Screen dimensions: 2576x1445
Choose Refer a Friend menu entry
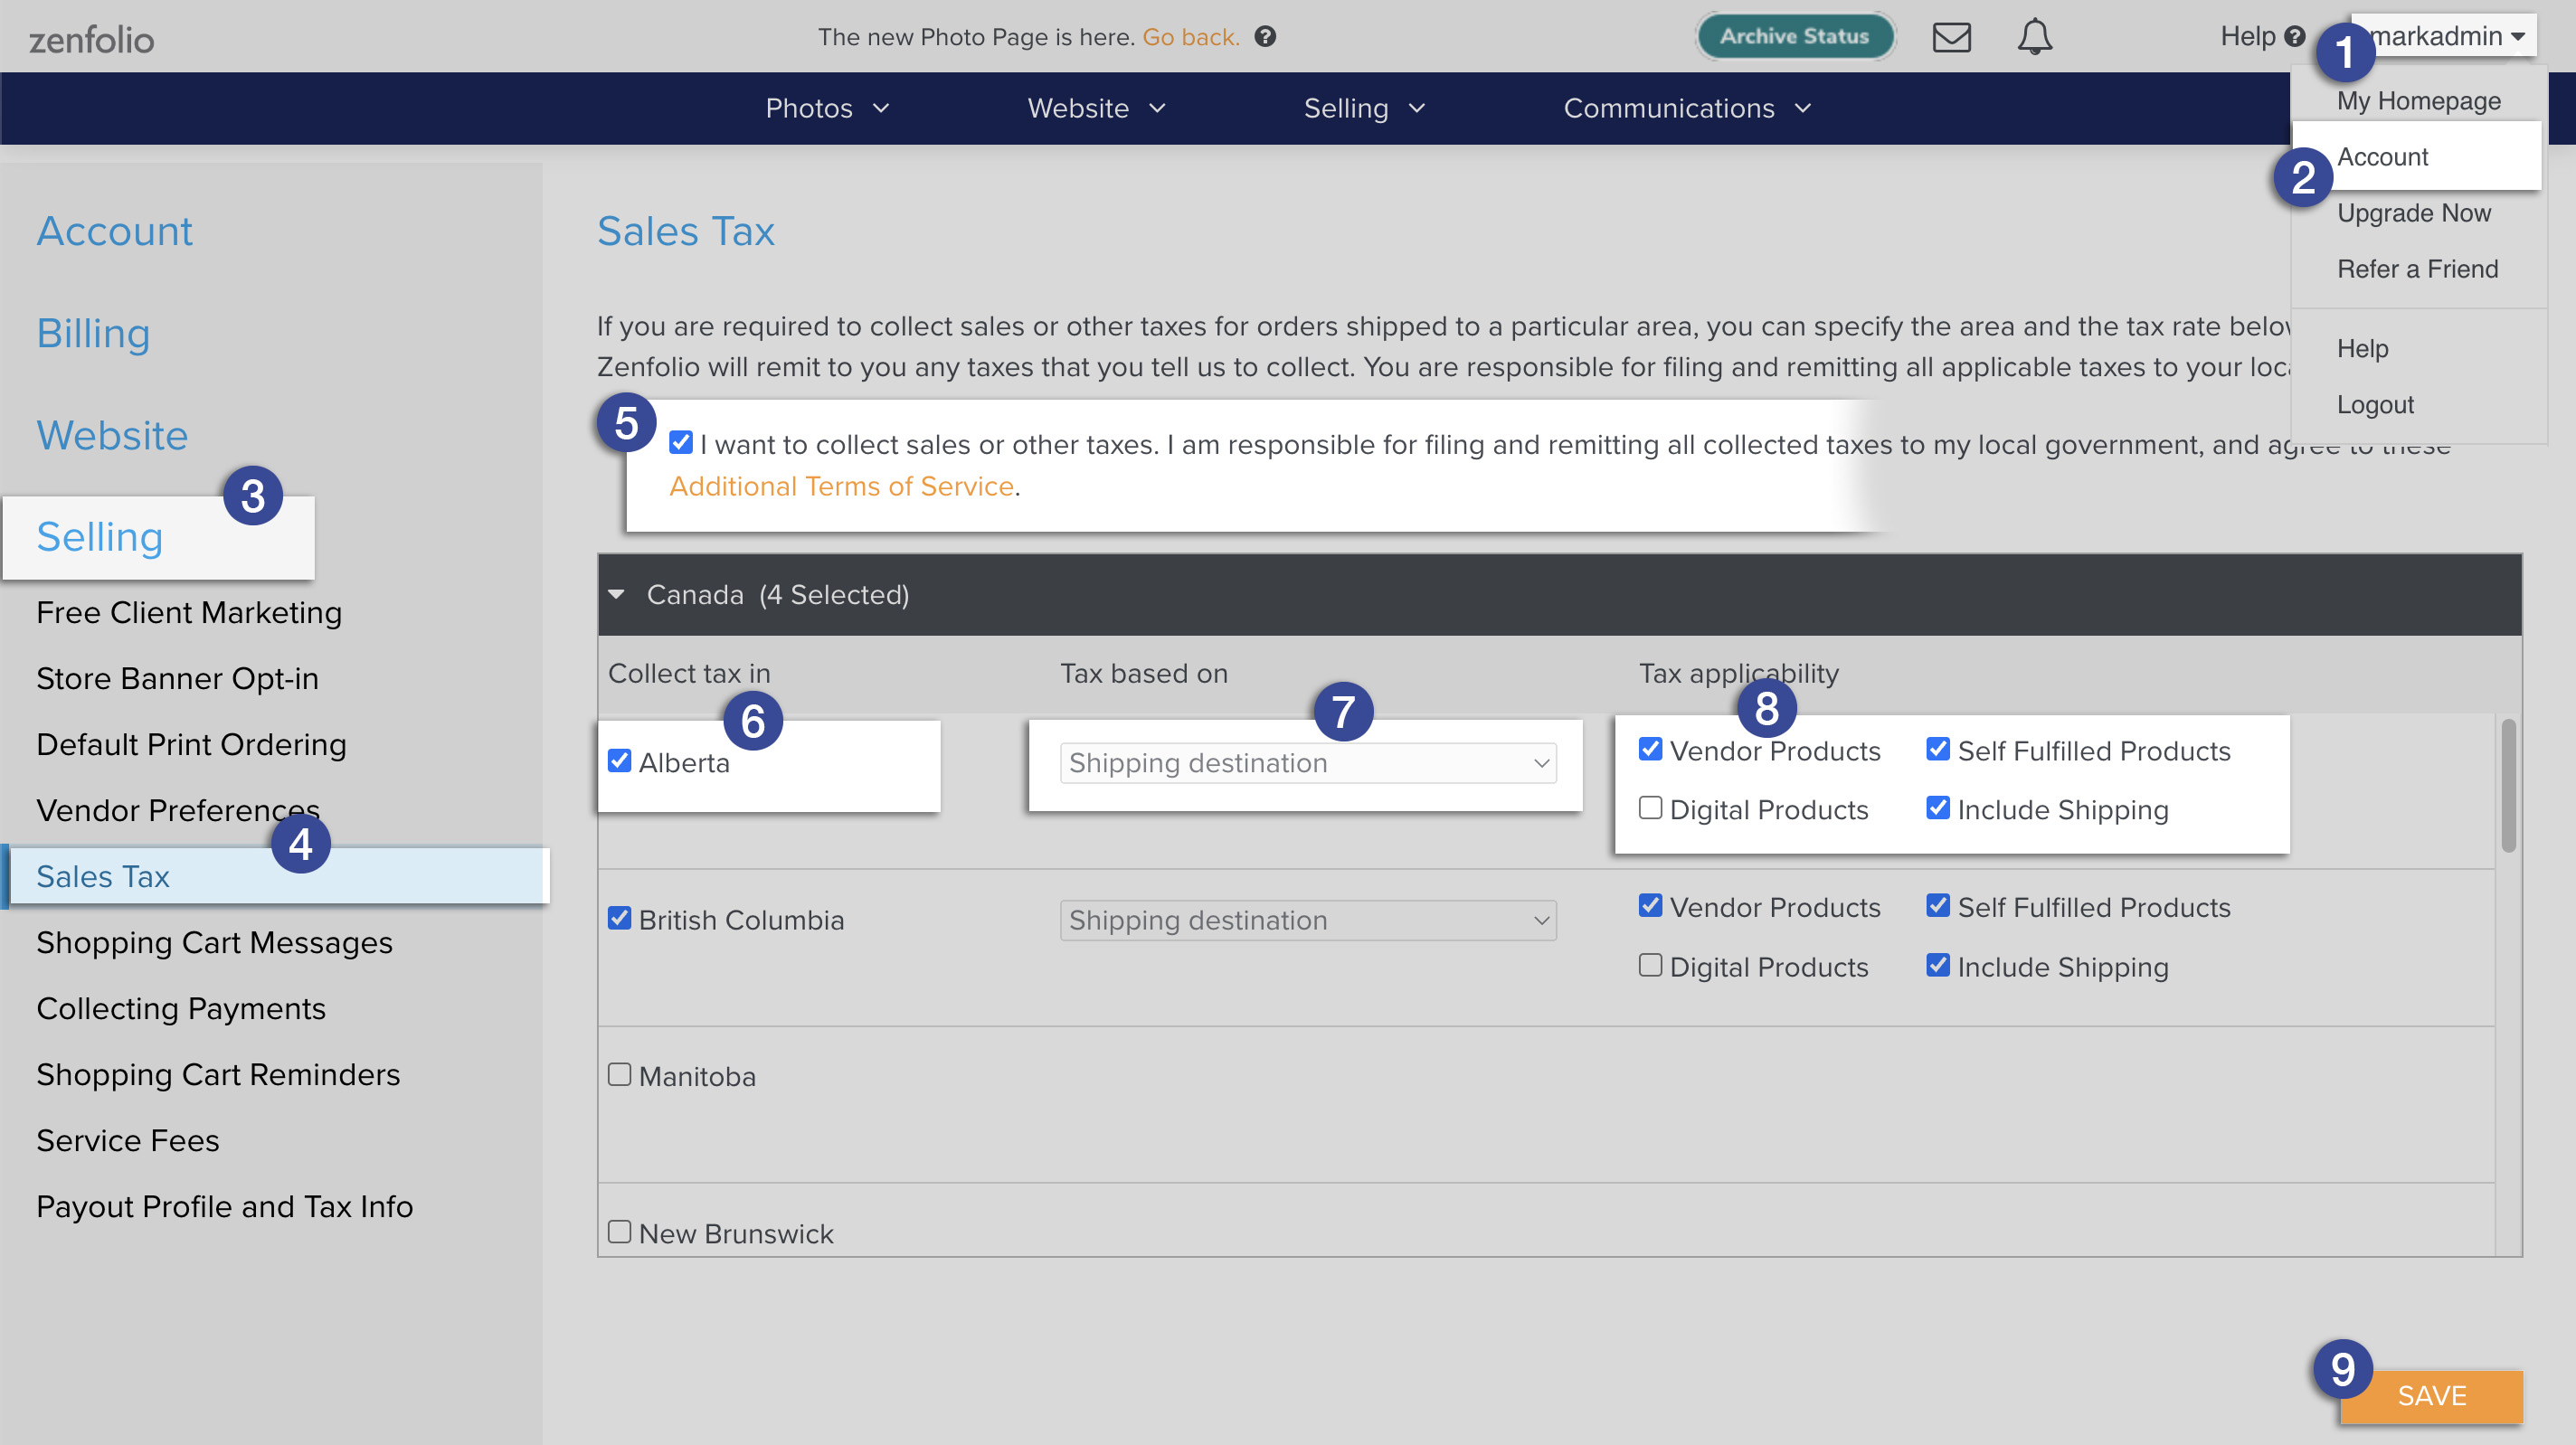2417,269
